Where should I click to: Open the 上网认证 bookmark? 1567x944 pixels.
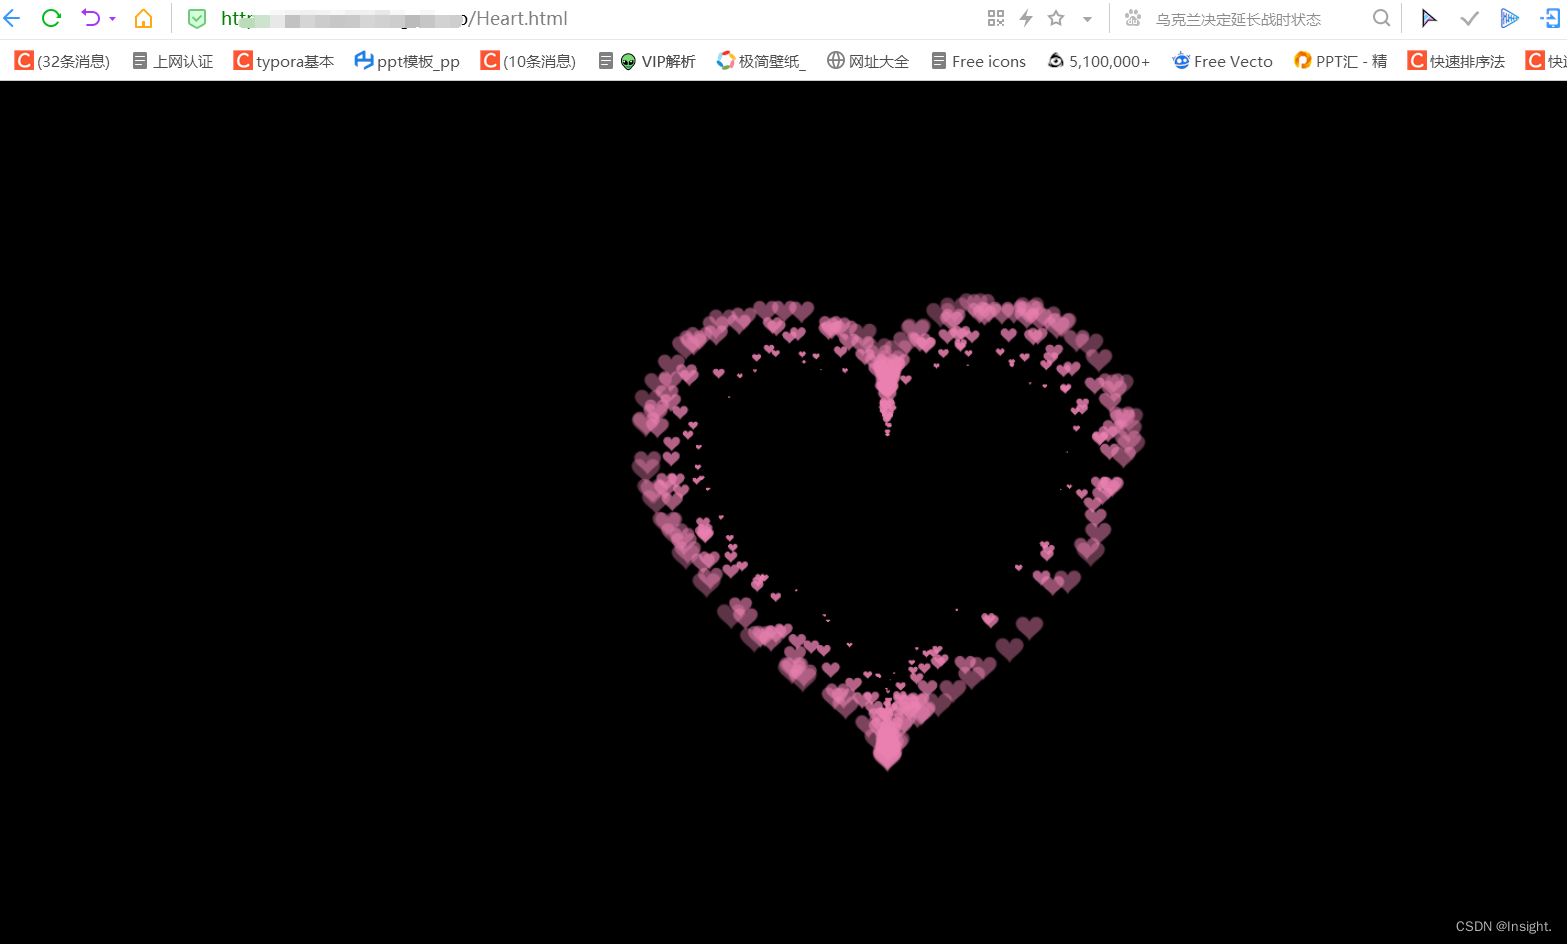click(173, 61)
